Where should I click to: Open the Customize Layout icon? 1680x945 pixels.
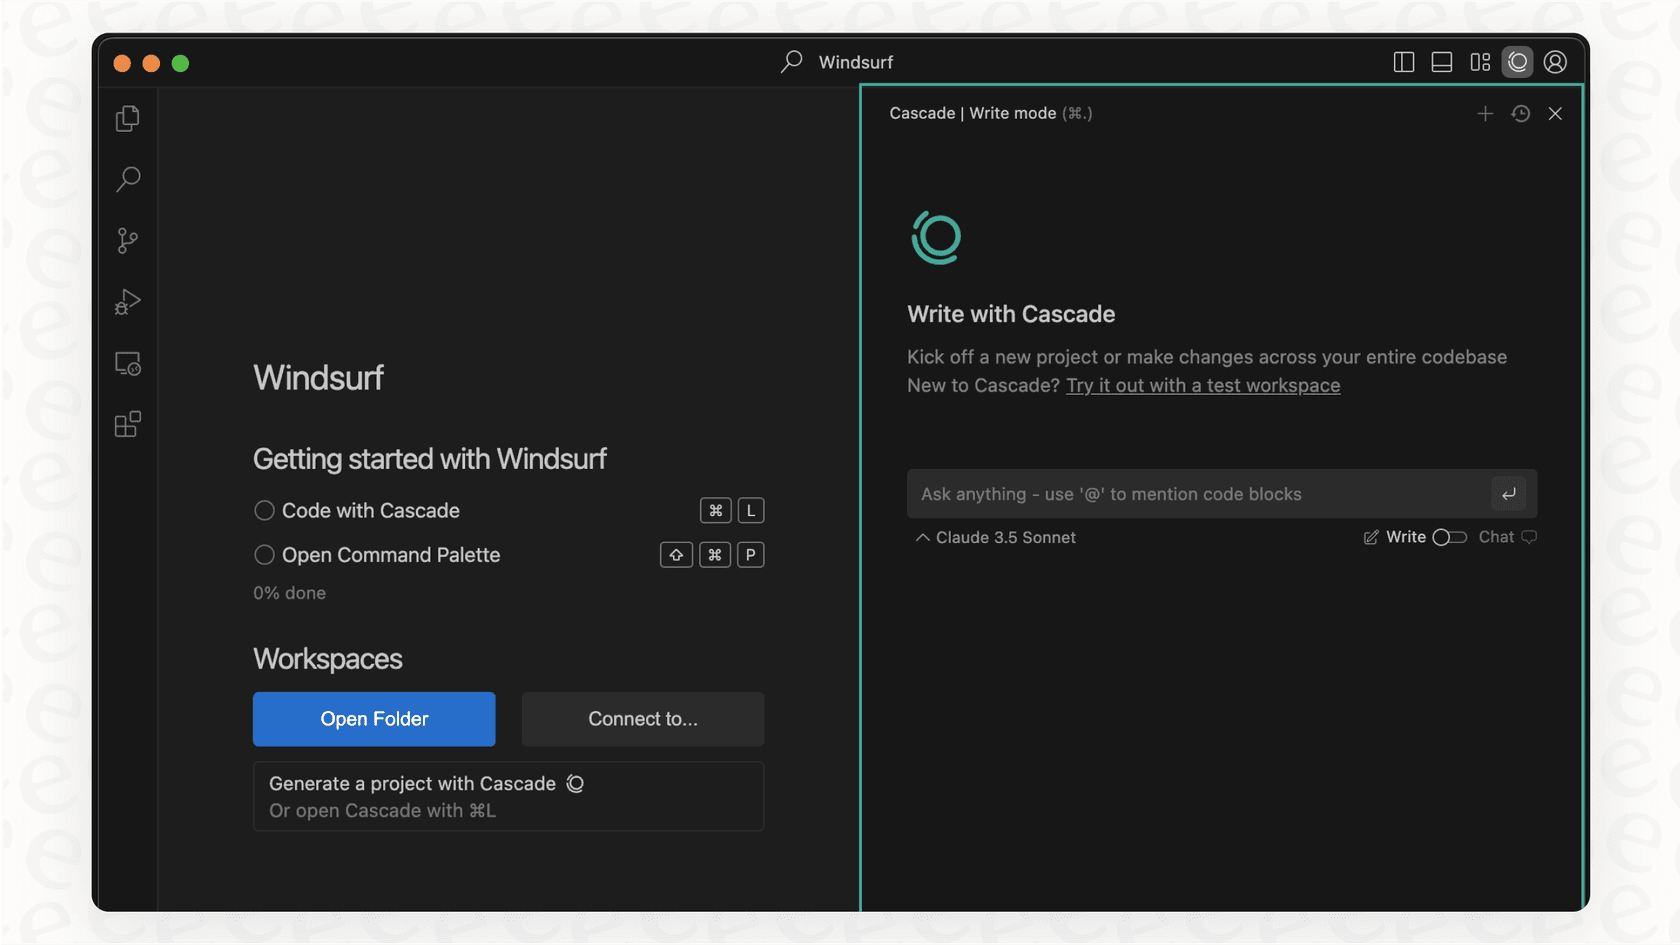(1480, 61)
